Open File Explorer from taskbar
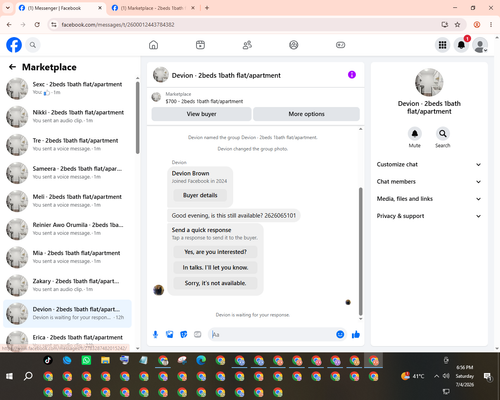Screen dimensions: 500x400 pyautogui.click(x=105, y=360)
